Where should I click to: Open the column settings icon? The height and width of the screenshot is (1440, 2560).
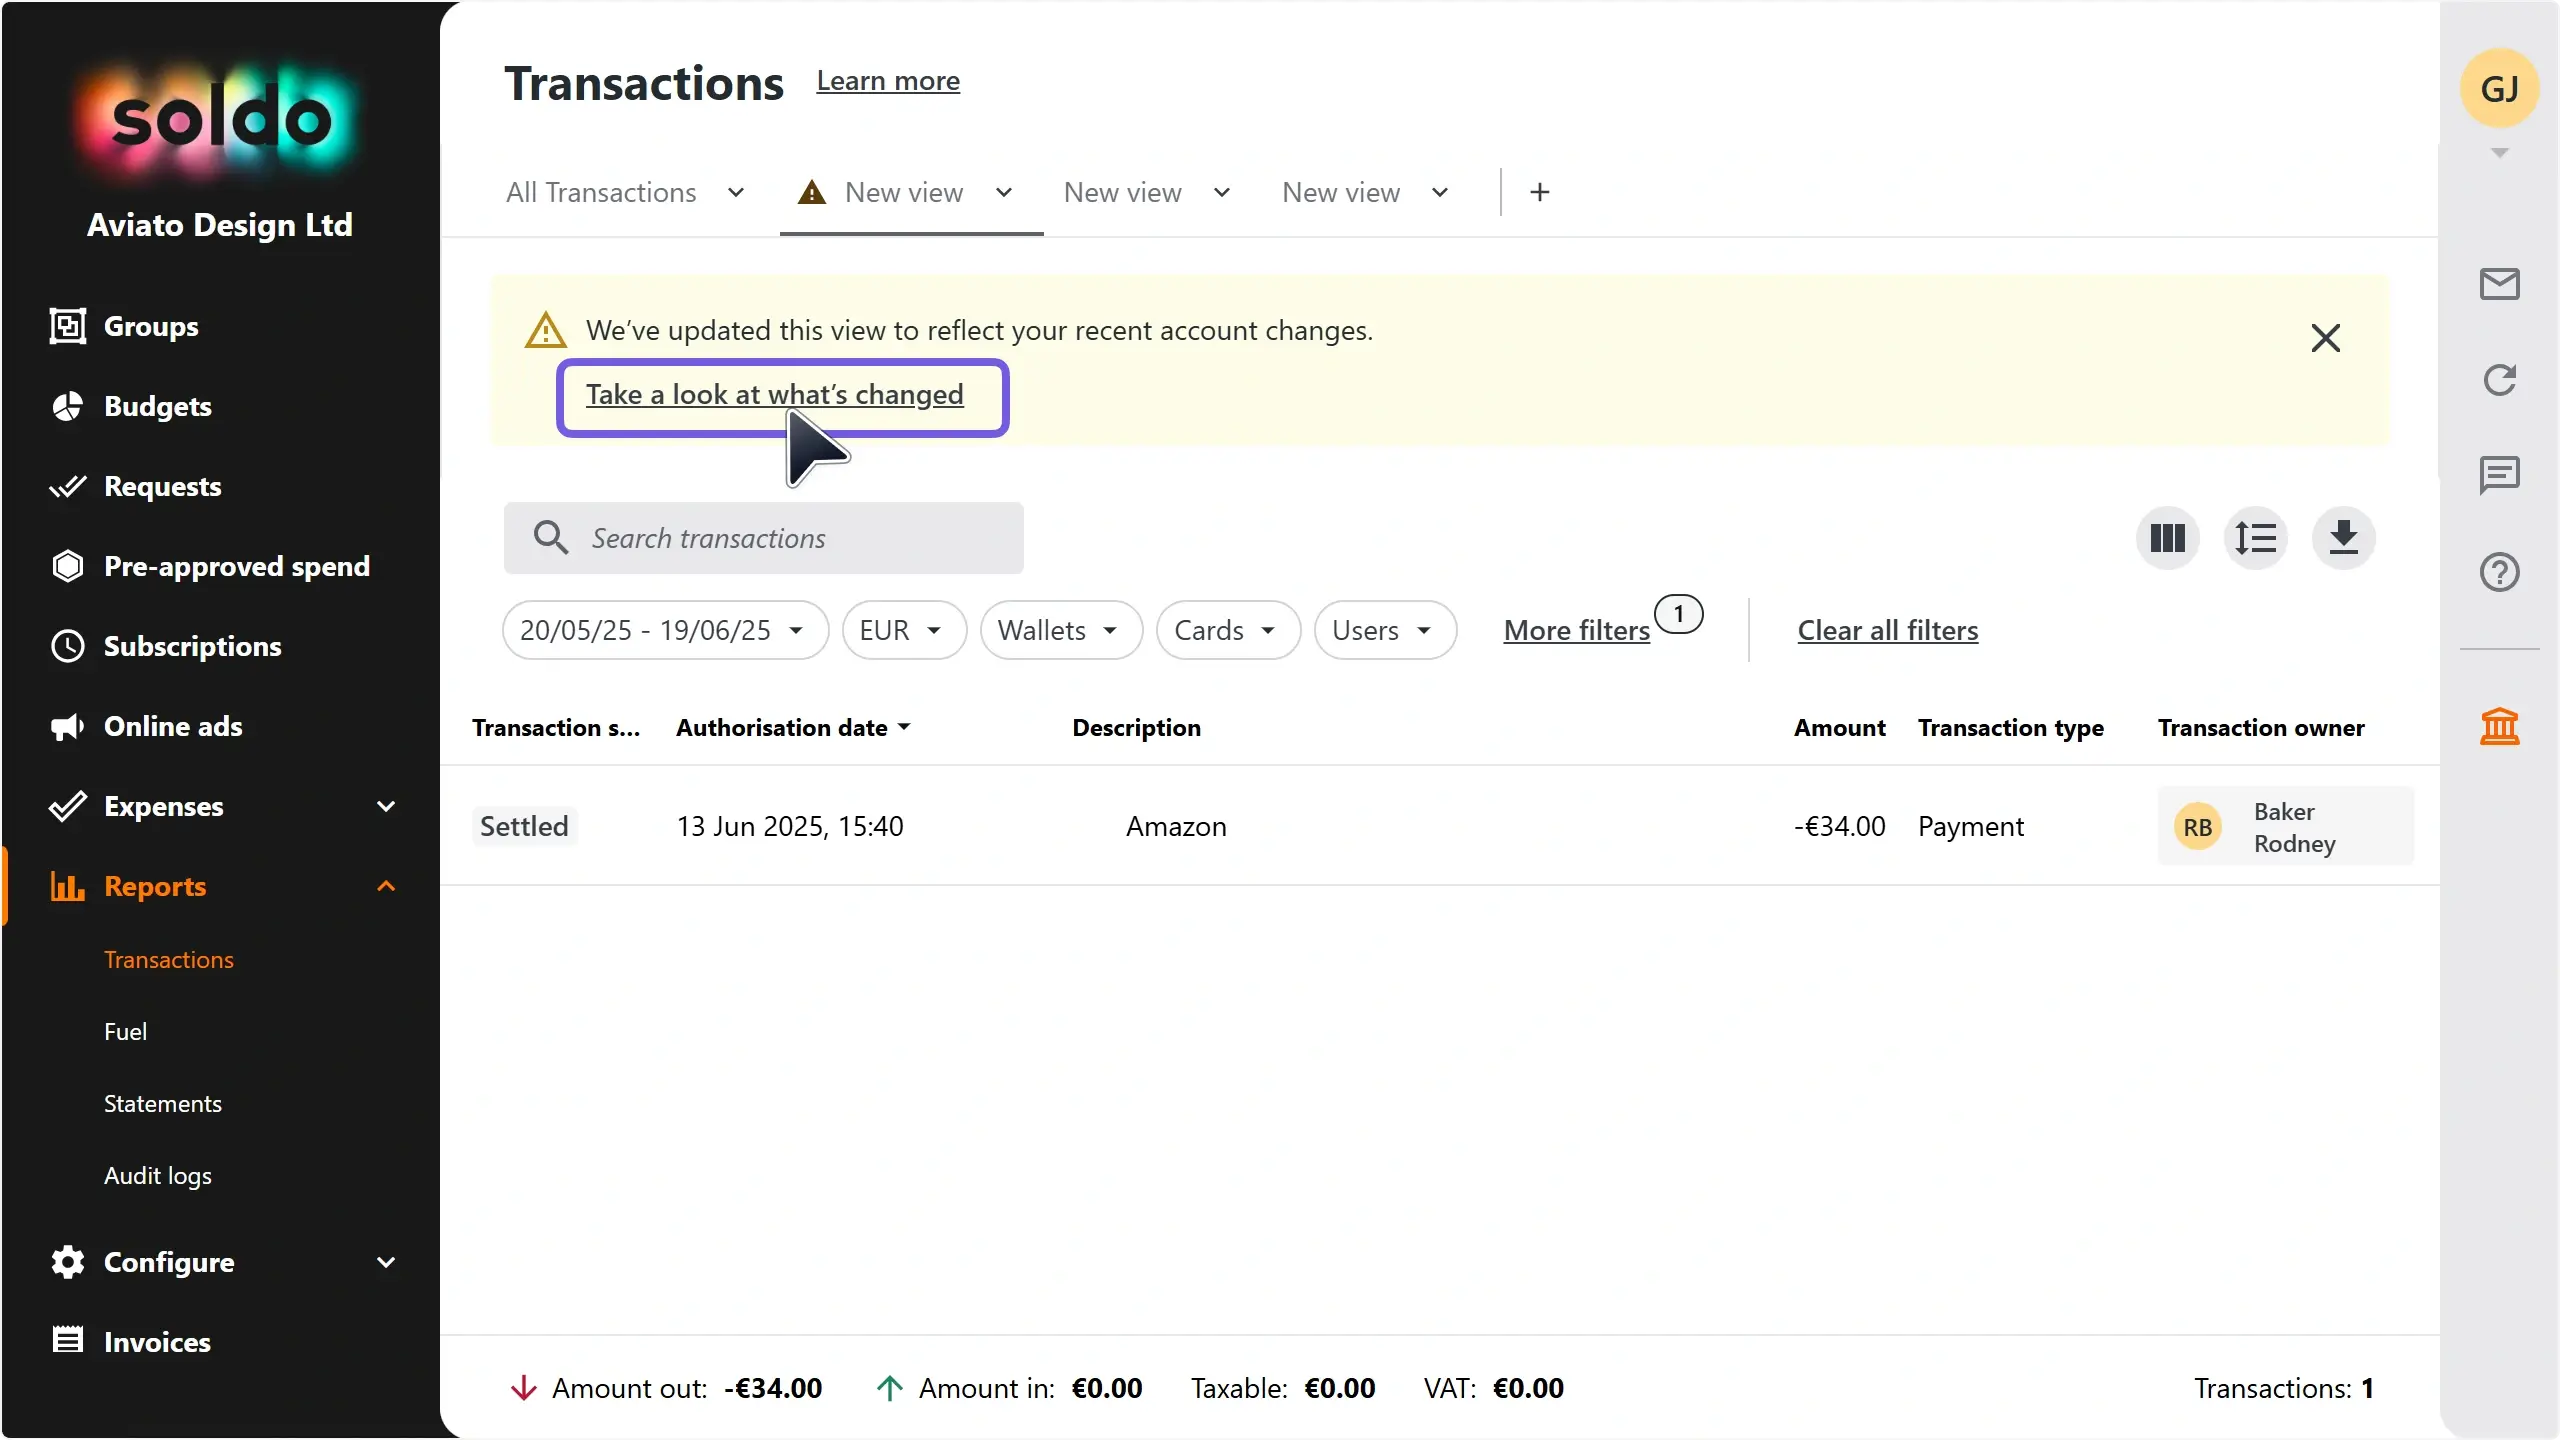[x=2167, y=538]
